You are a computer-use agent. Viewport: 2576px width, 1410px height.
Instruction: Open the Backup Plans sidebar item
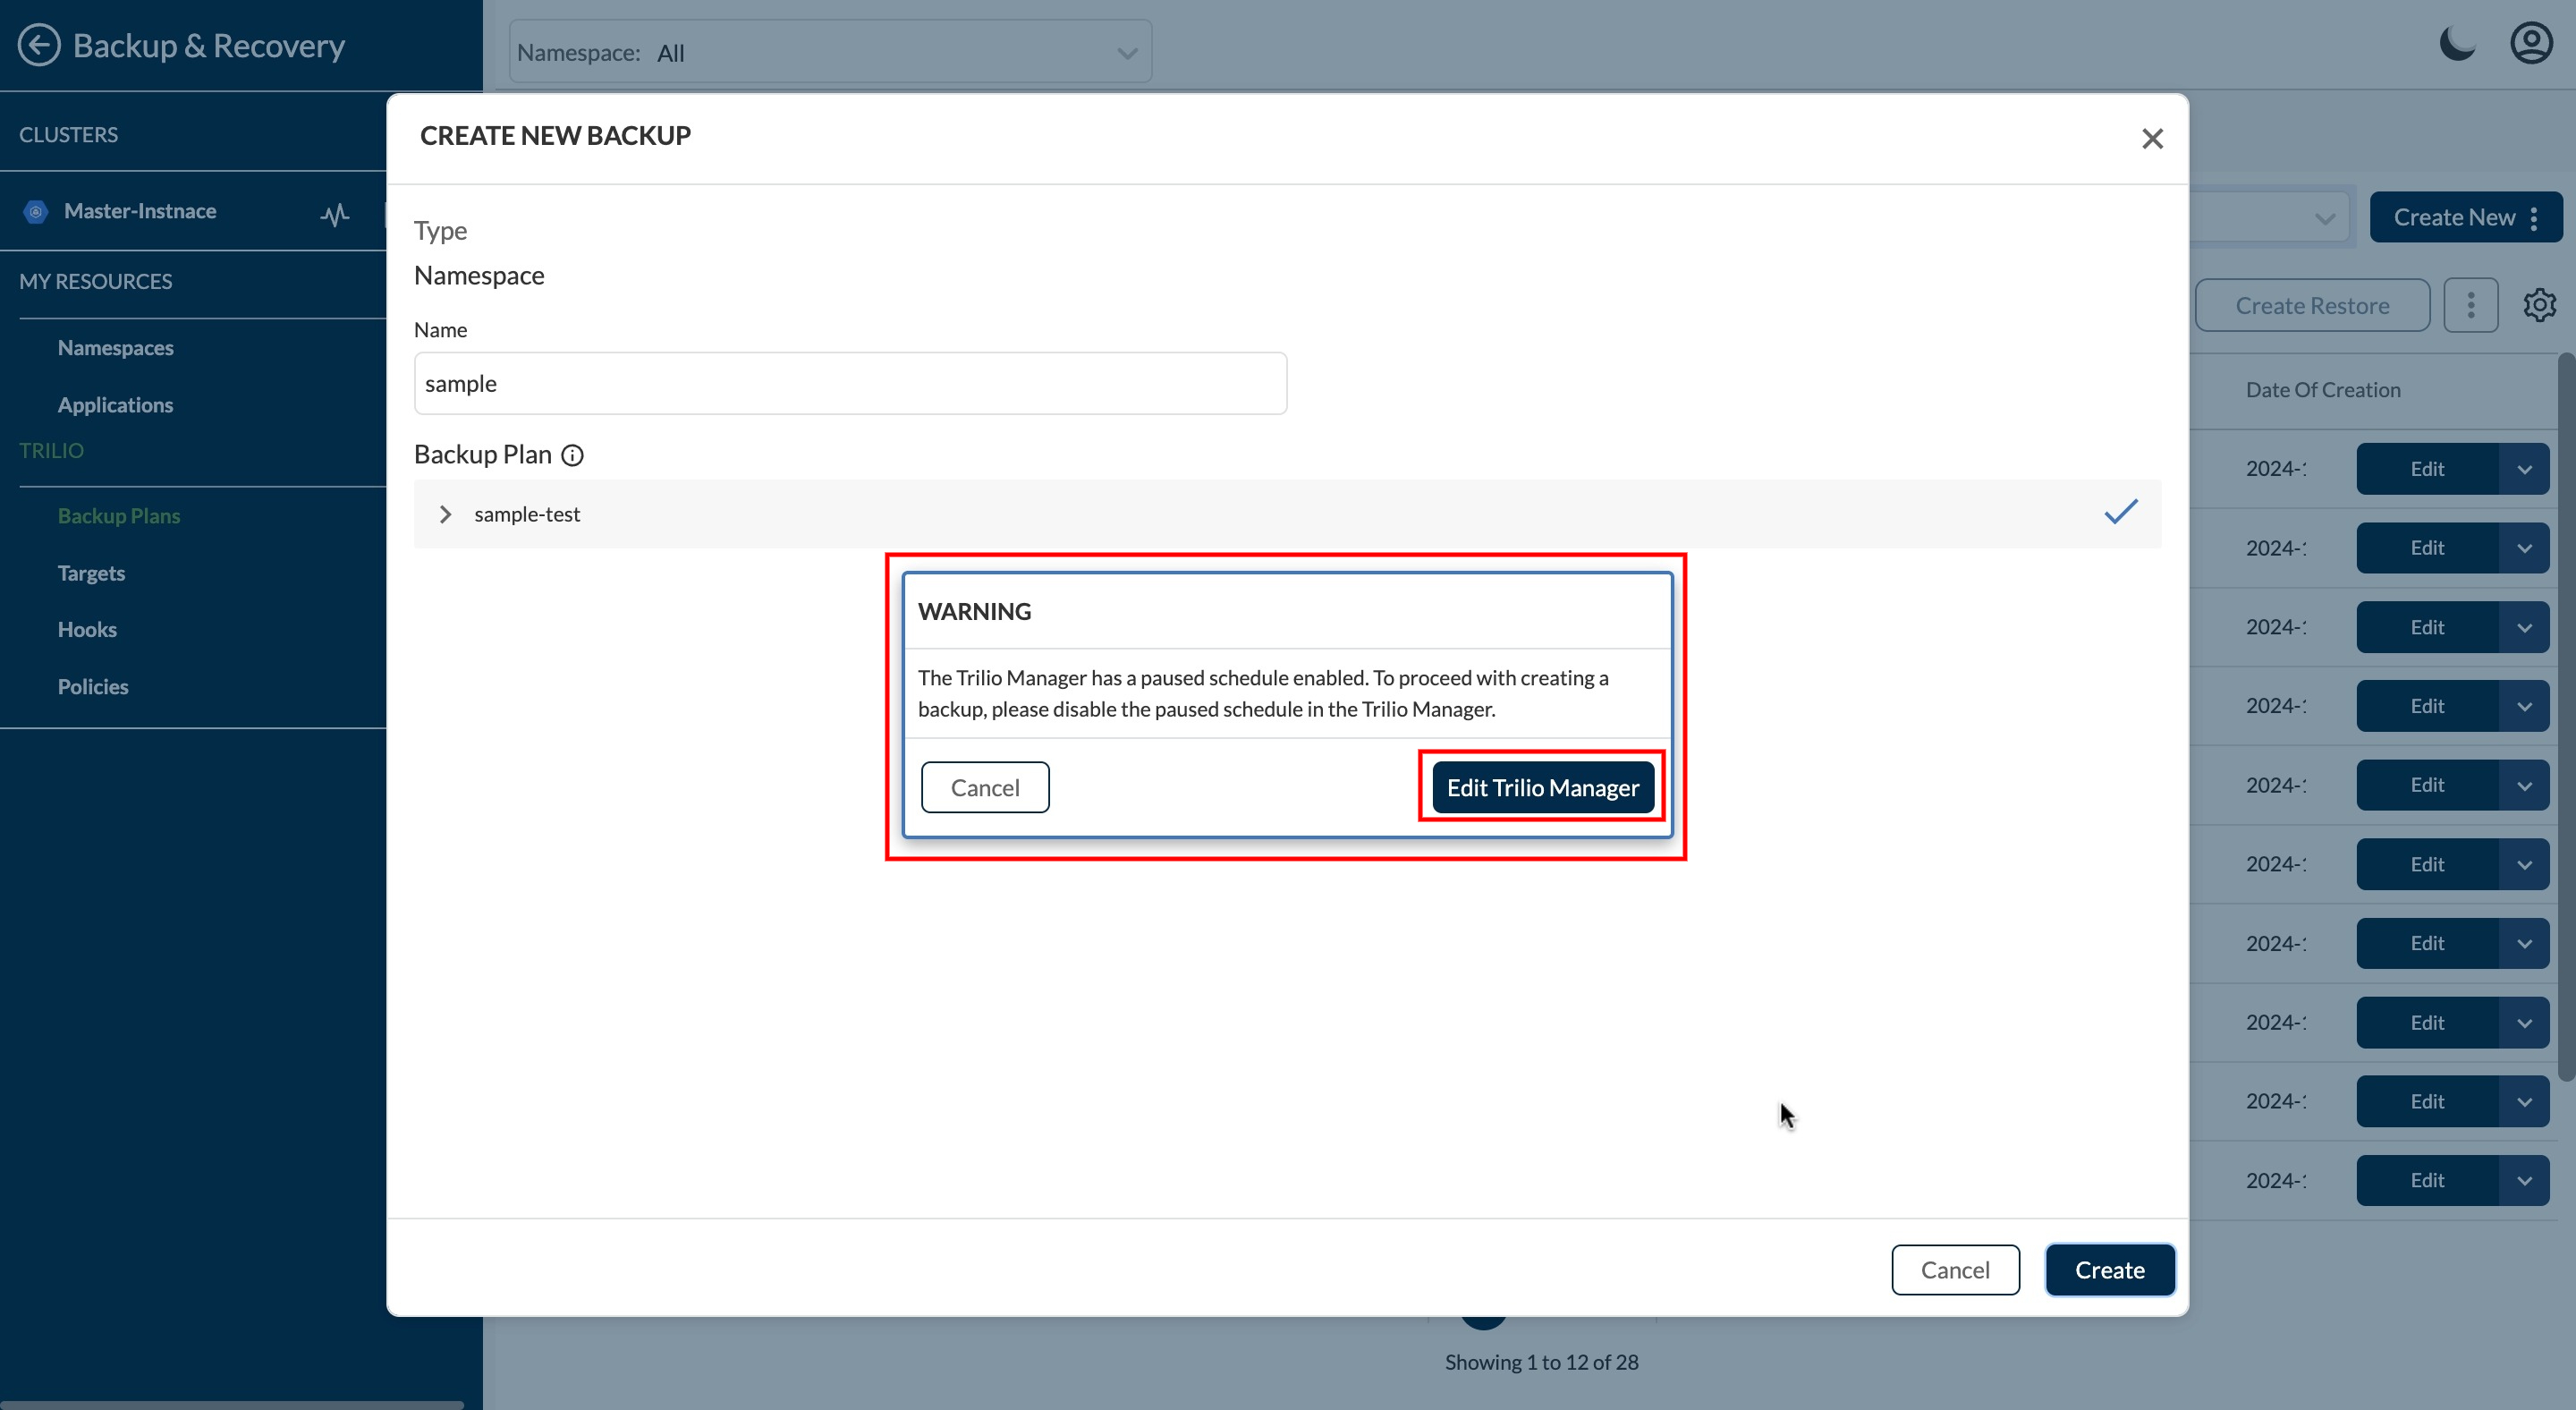(118, 516)
